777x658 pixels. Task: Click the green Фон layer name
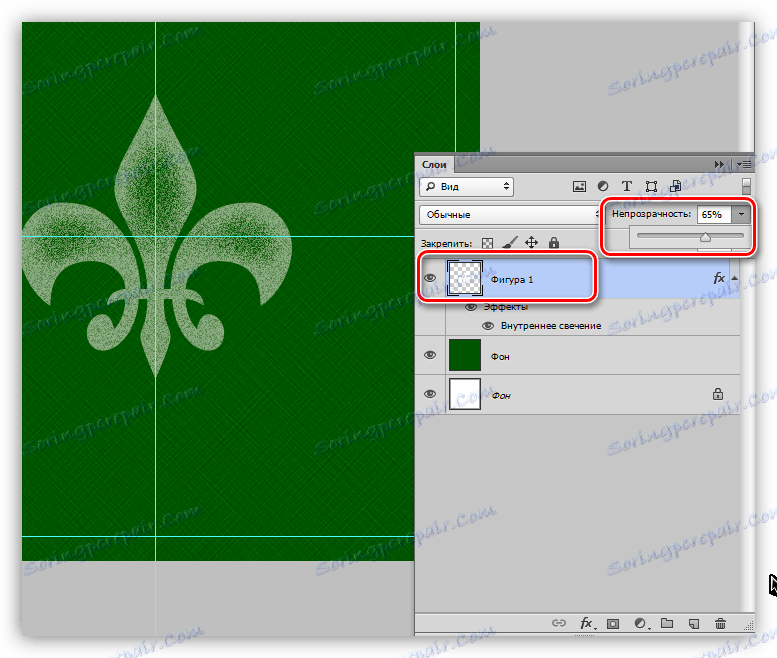(500, 357)
